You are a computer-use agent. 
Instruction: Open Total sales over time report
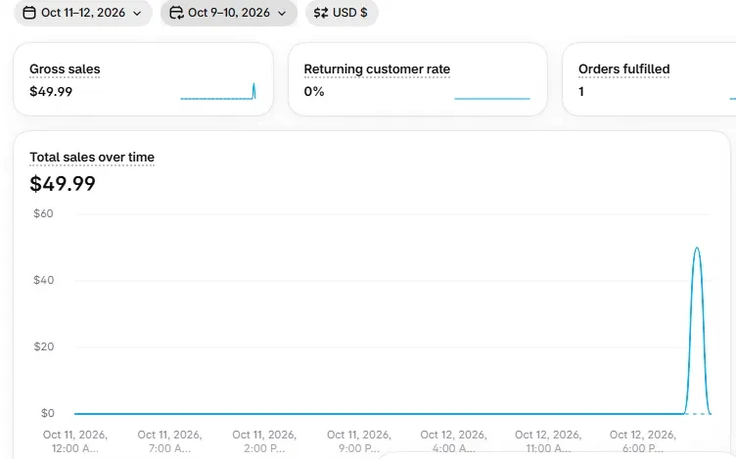(92, 157)
